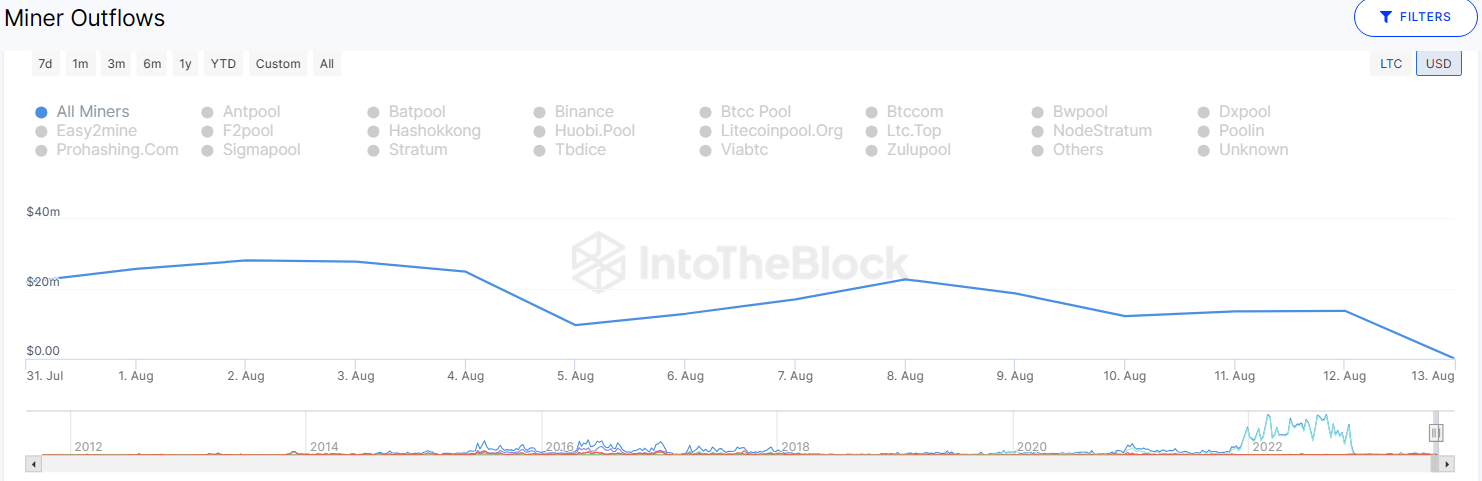Select the 7d time range
Image resolution: width=1482 pixels, height=481 pixels.
[x=45, y=64]
